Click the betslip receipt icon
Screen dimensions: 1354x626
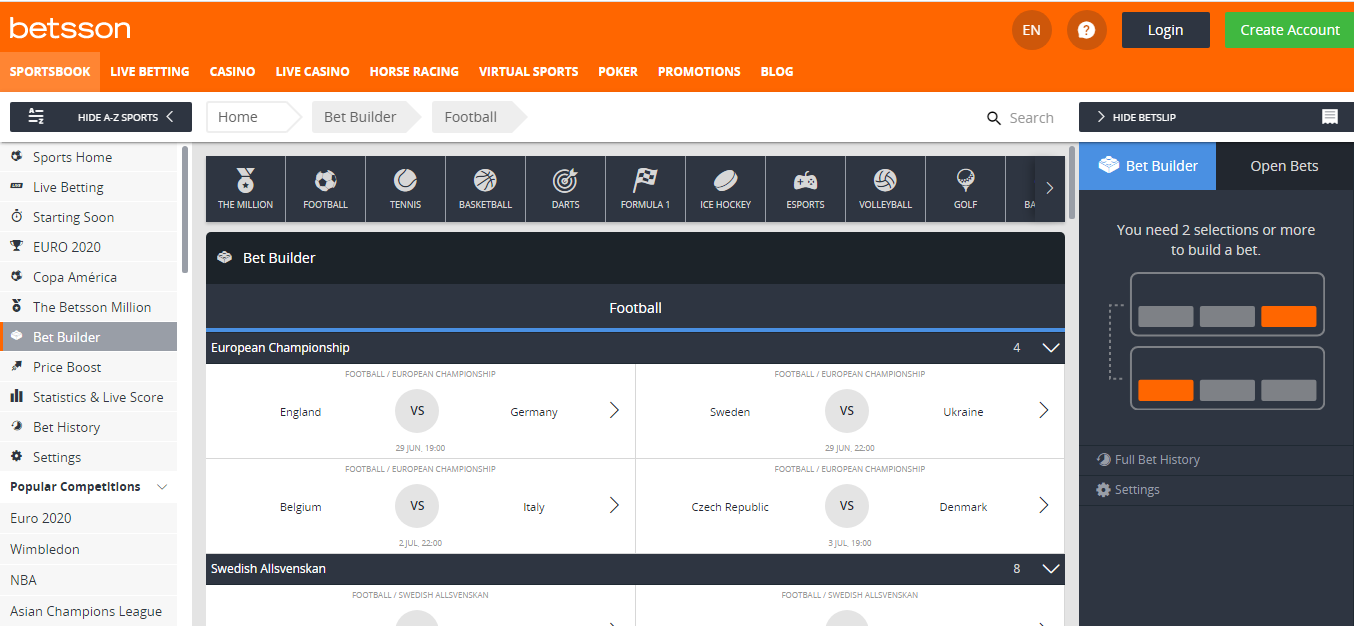coord(1329,117)
